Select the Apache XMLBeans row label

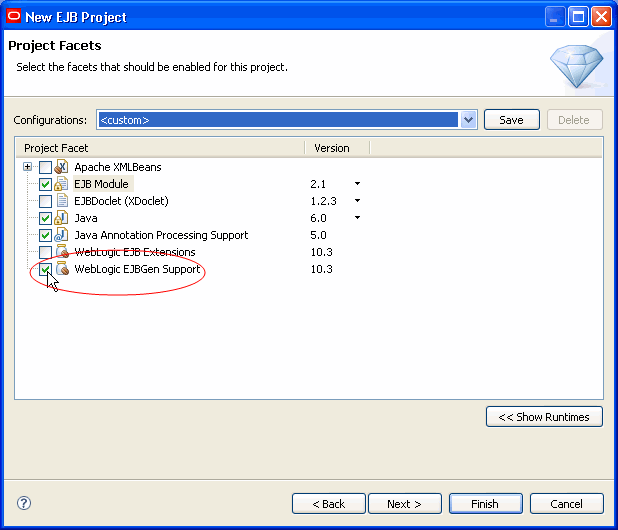click(118, 167)
